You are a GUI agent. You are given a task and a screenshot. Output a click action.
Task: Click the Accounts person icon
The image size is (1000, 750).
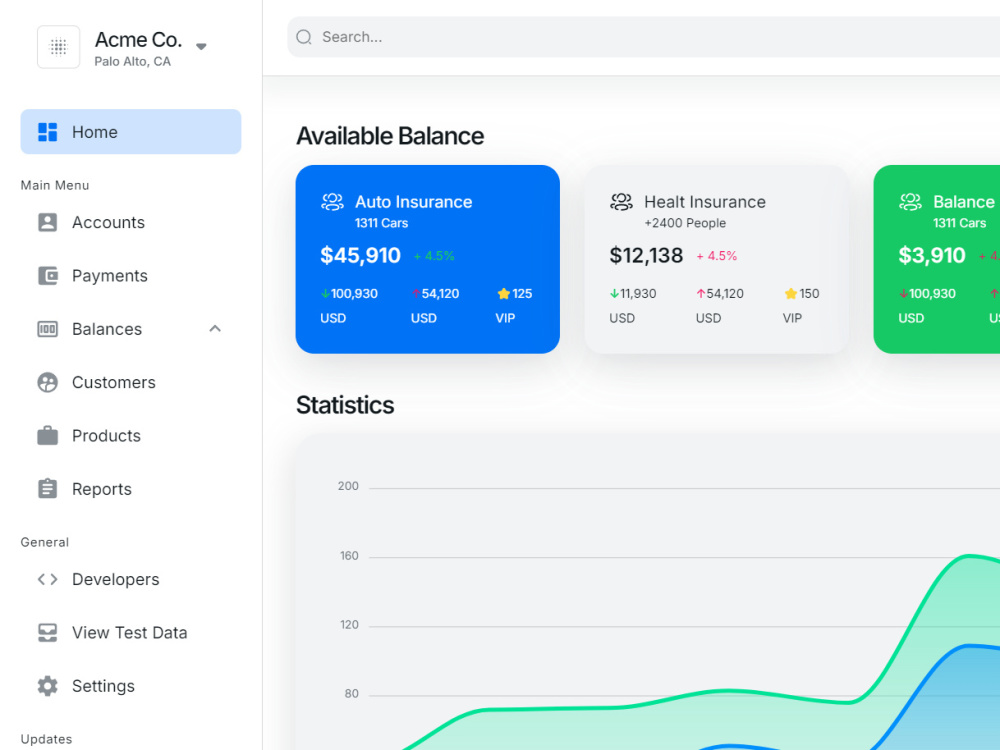(48, 223)
